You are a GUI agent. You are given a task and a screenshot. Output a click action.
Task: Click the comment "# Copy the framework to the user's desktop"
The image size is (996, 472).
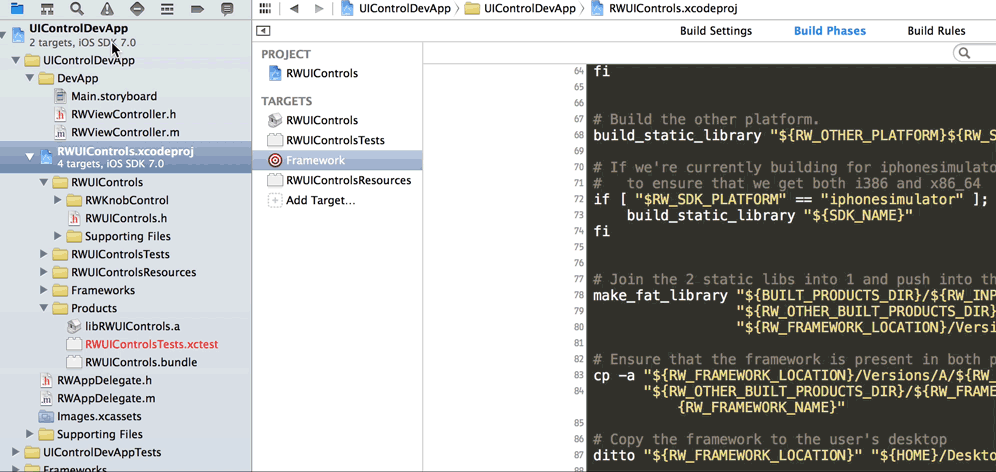coord(770,439)
